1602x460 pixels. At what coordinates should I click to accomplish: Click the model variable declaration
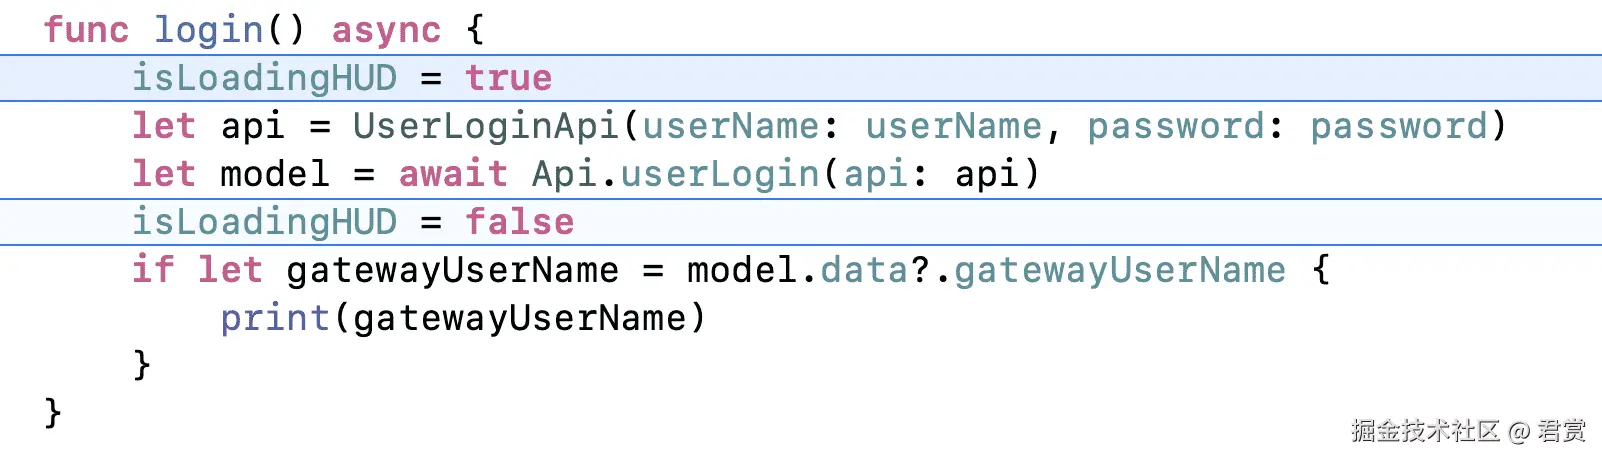pos(275,174)
